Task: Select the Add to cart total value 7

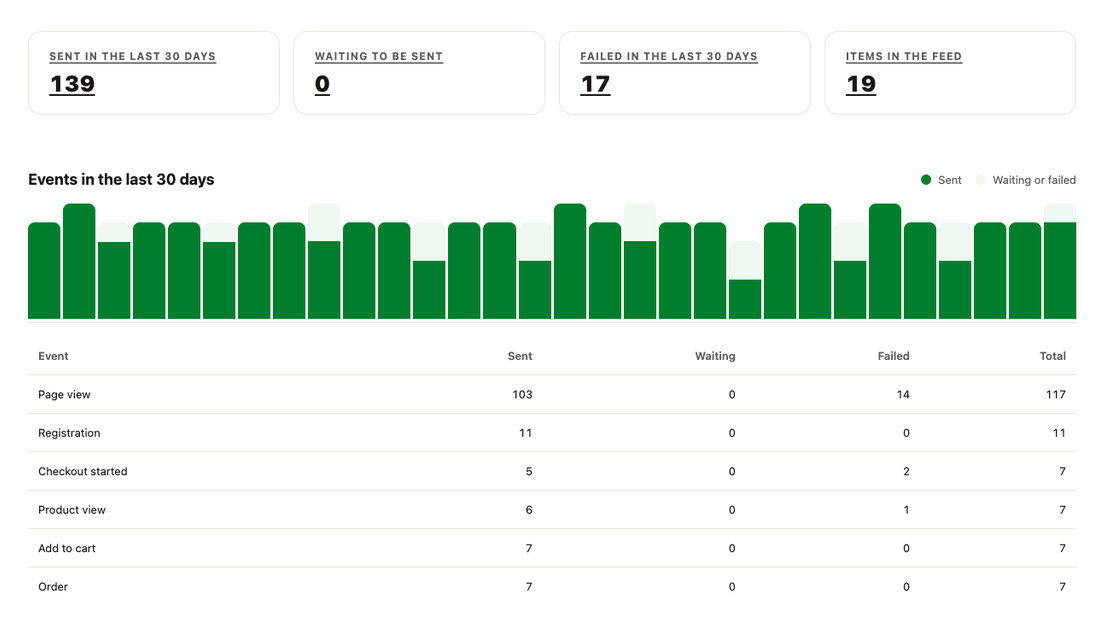Action: 1063,548
